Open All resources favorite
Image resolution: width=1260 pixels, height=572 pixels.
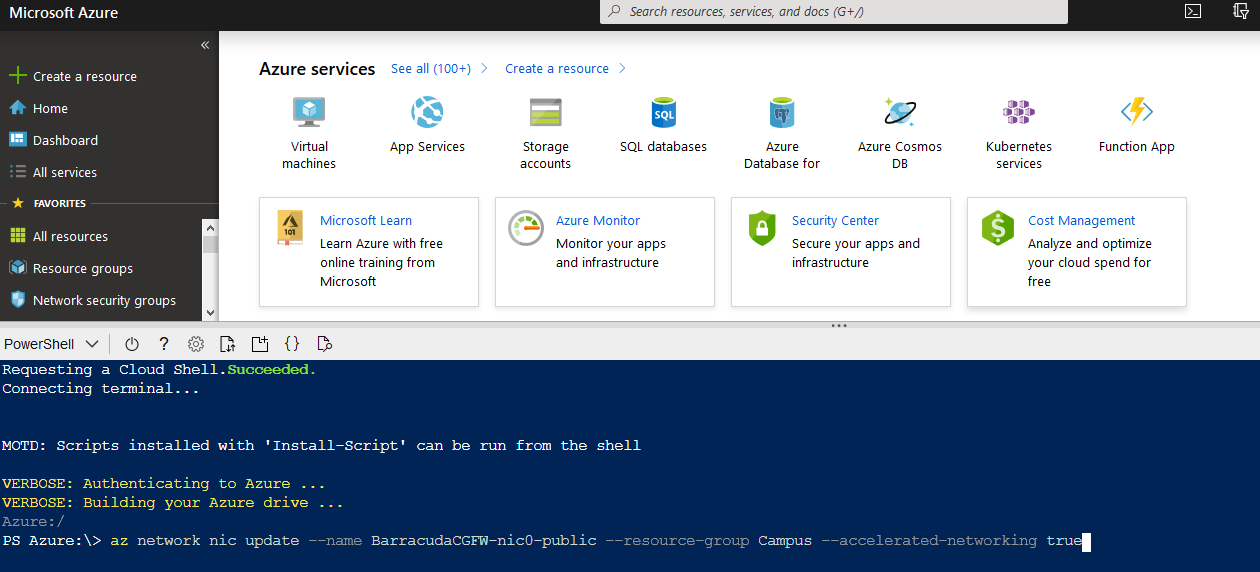[70, 236]
